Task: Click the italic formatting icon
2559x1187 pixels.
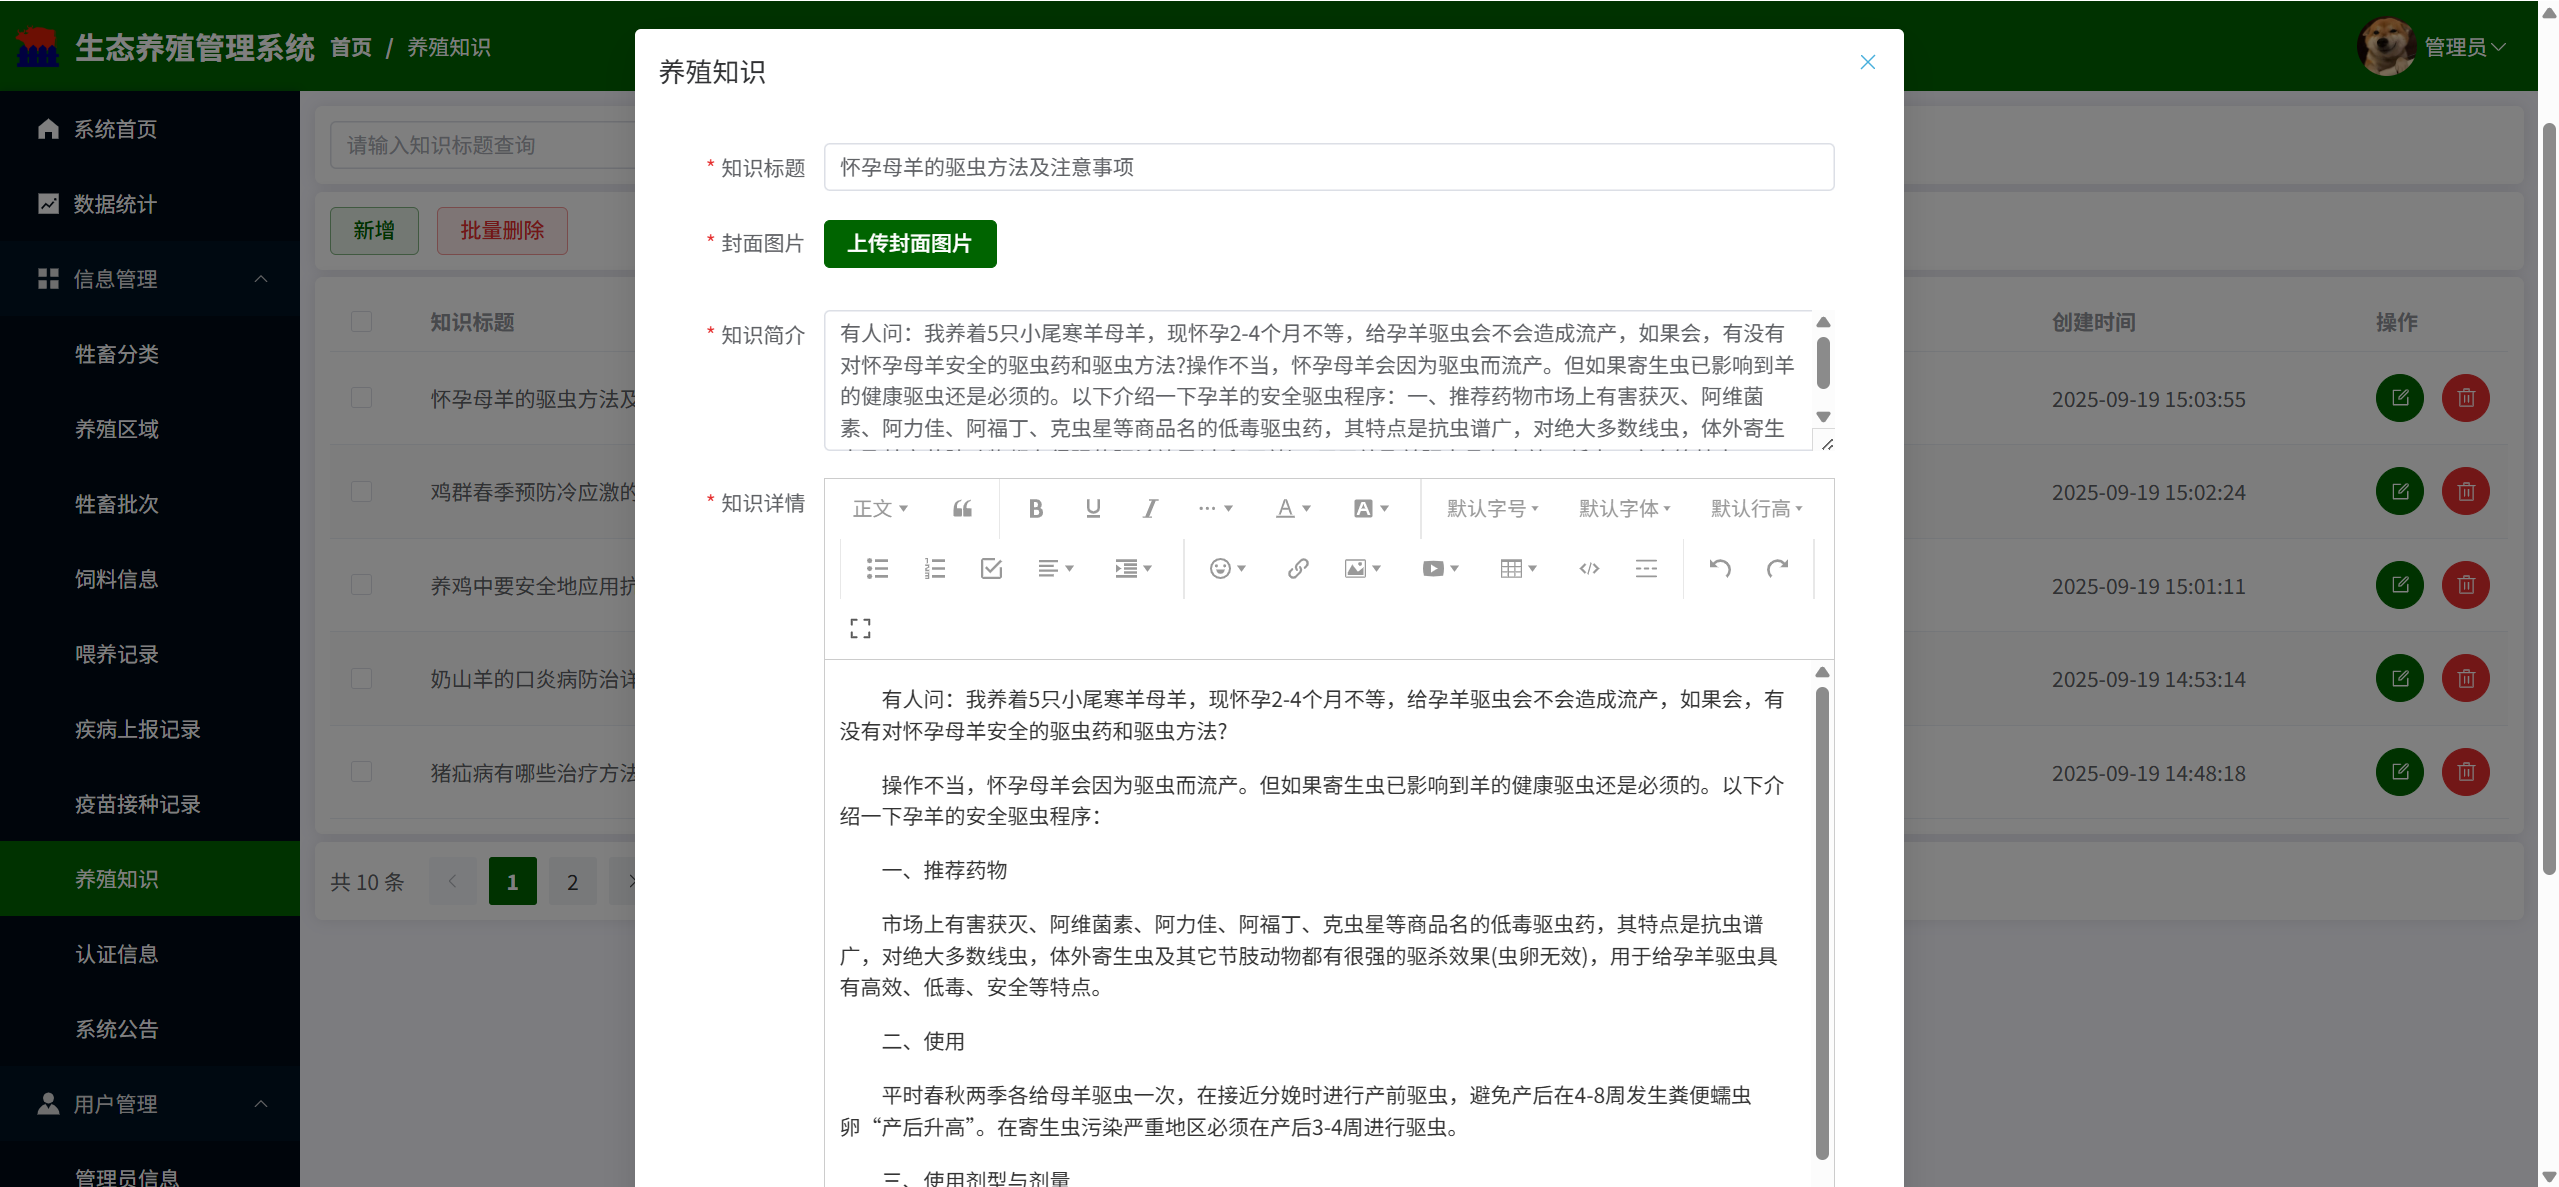Action: [1150, 509]
